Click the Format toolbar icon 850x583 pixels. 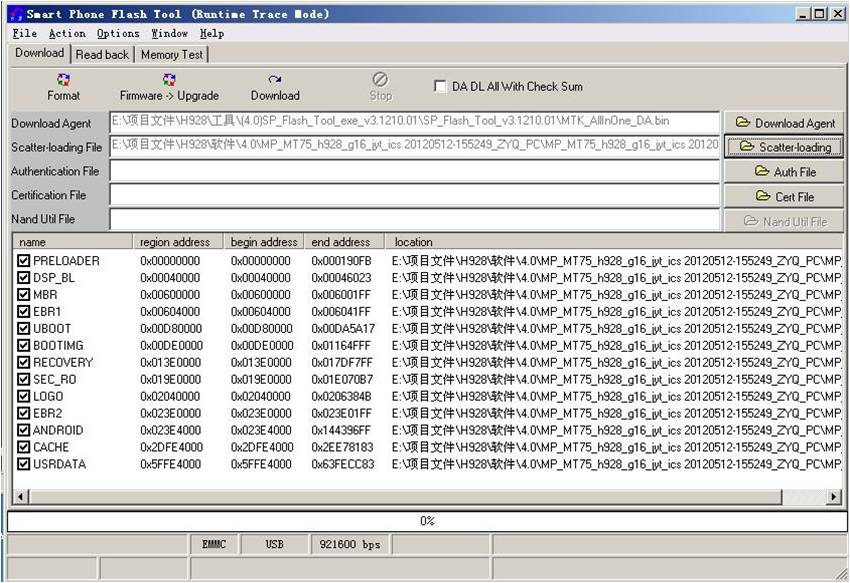coord(63,80)
